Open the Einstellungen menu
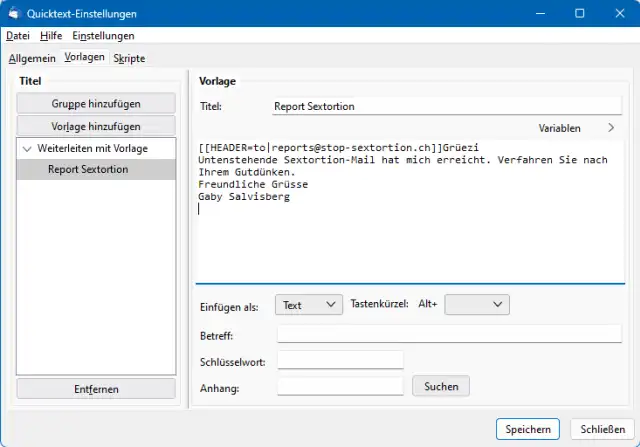 click(x=103, y=36)
